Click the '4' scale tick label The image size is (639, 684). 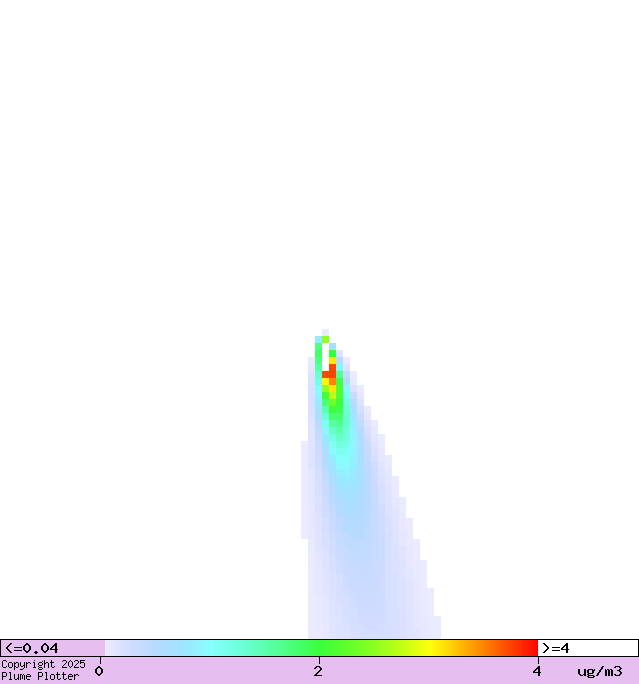click(x=537, y=671)
